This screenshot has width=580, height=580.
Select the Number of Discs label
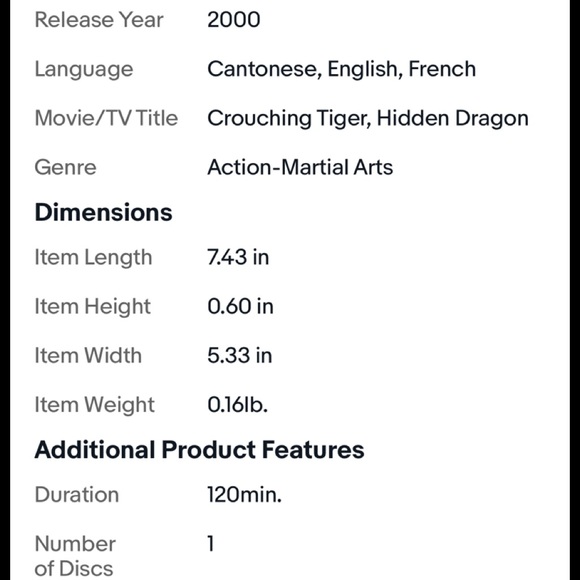pyautogui.click(x=75, y=556)
